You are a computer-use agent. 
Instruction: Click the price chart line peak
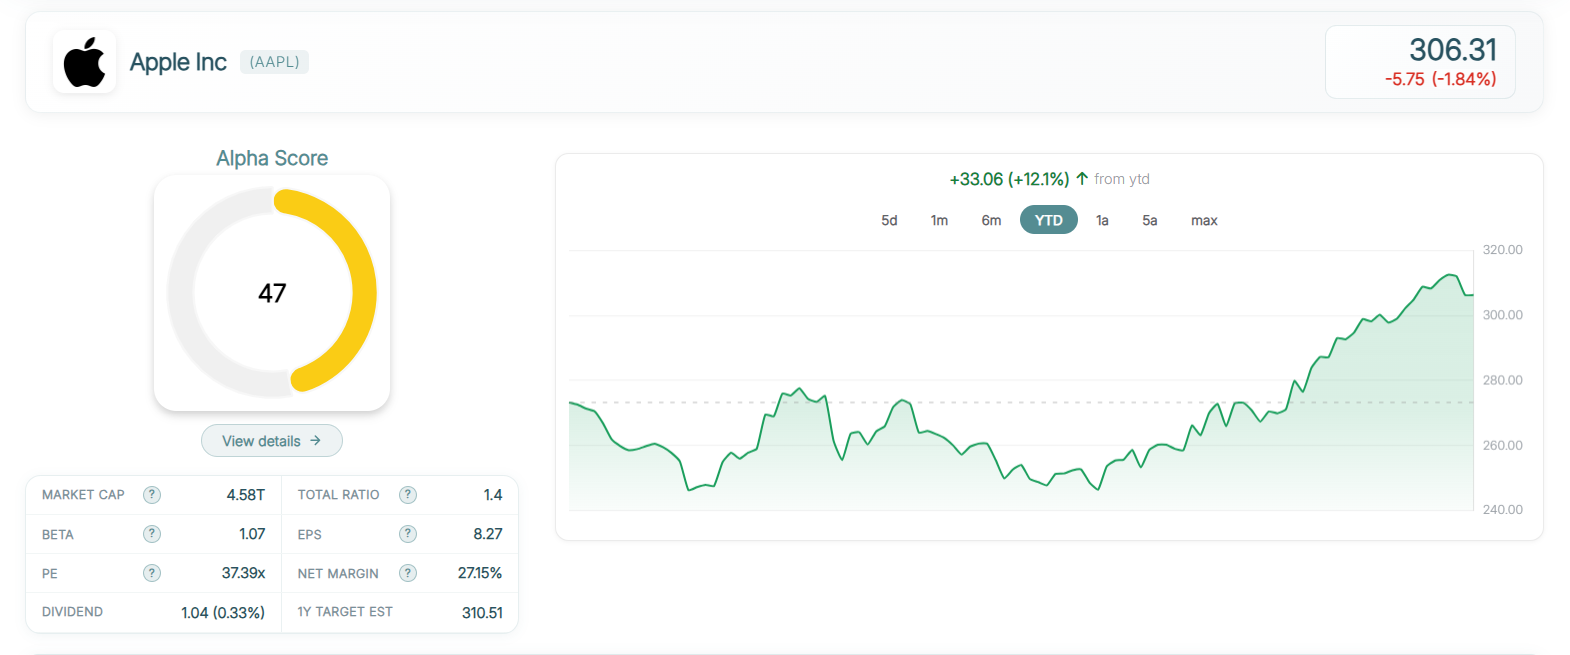coord(1450,275)
